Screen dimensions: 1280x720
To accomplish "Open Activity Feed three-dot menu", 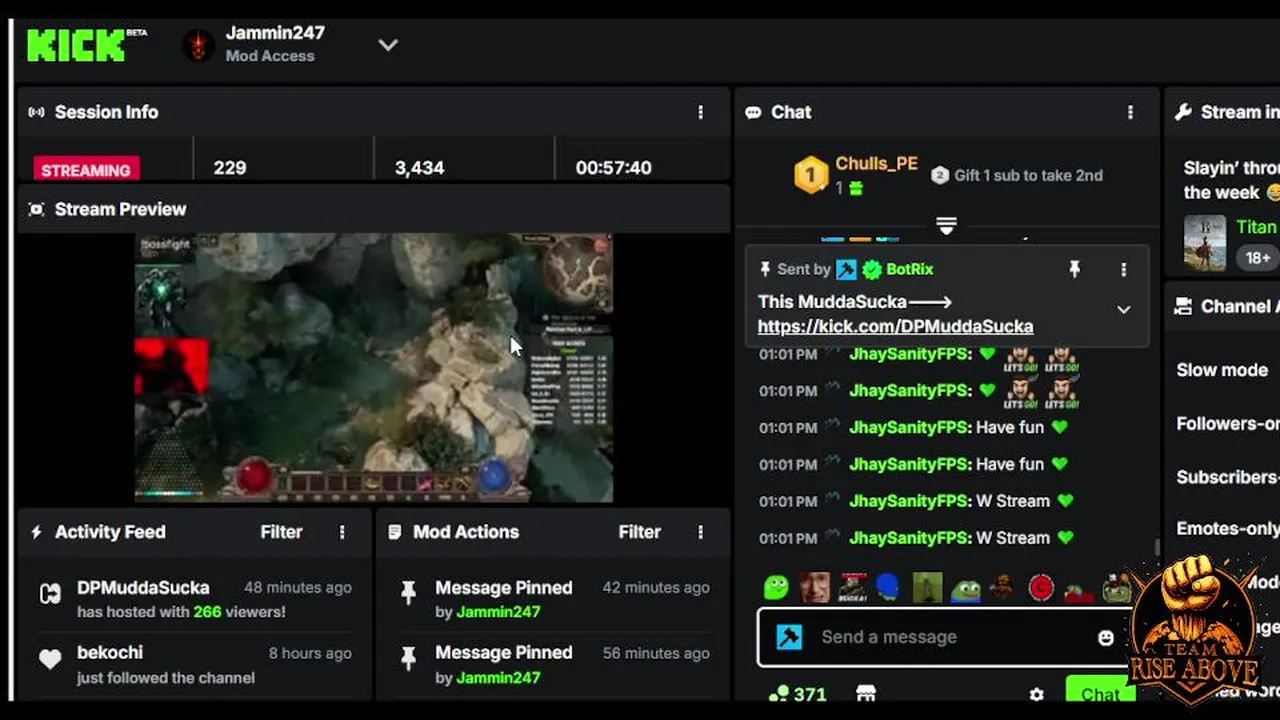I will (342, 532).
